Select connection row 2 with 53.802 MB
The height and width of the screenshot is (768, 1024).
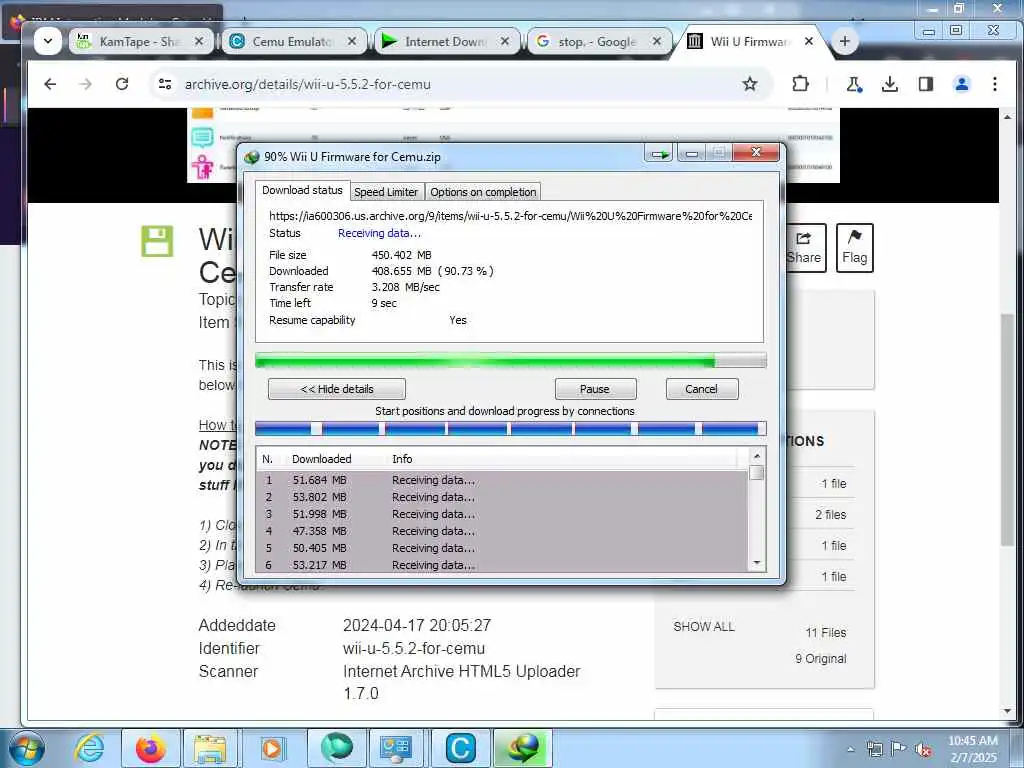point(502,497)
